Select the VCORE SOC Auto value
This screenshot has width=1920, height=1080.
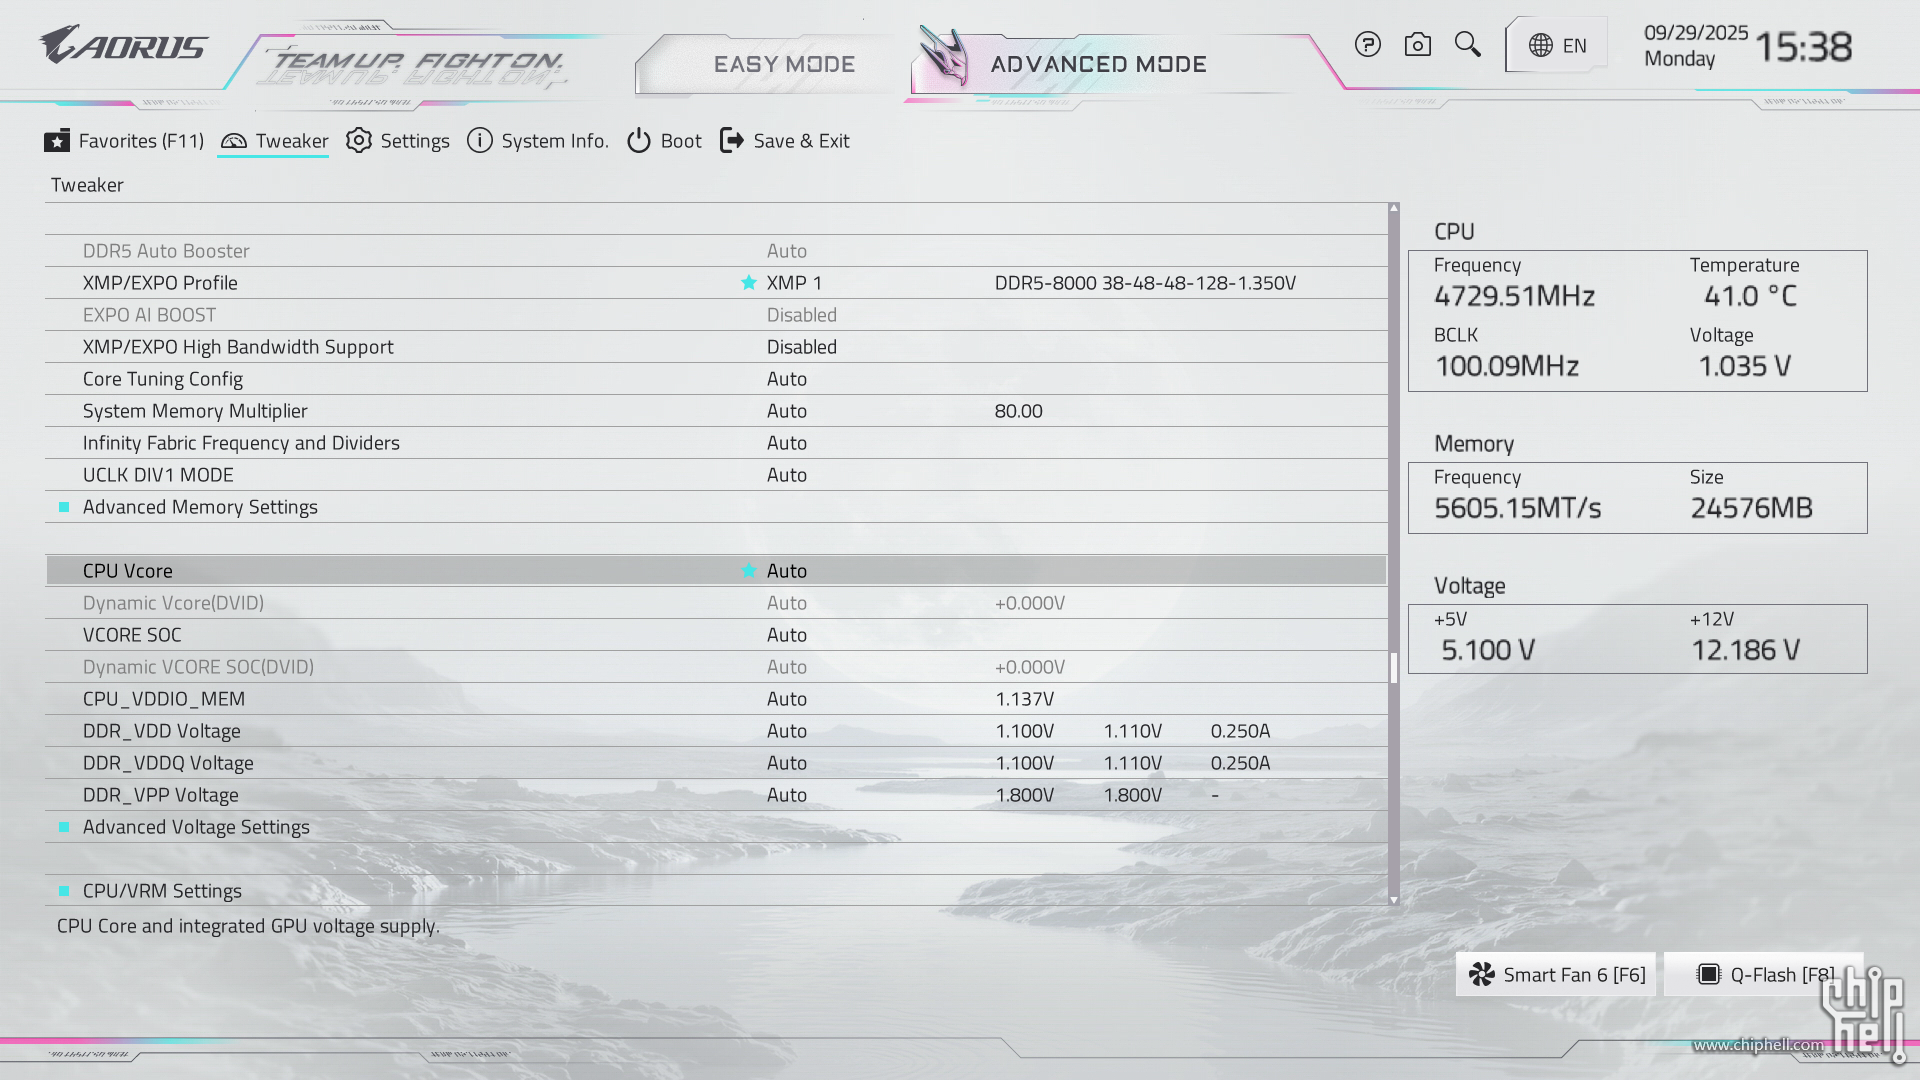tap(786, 635)
